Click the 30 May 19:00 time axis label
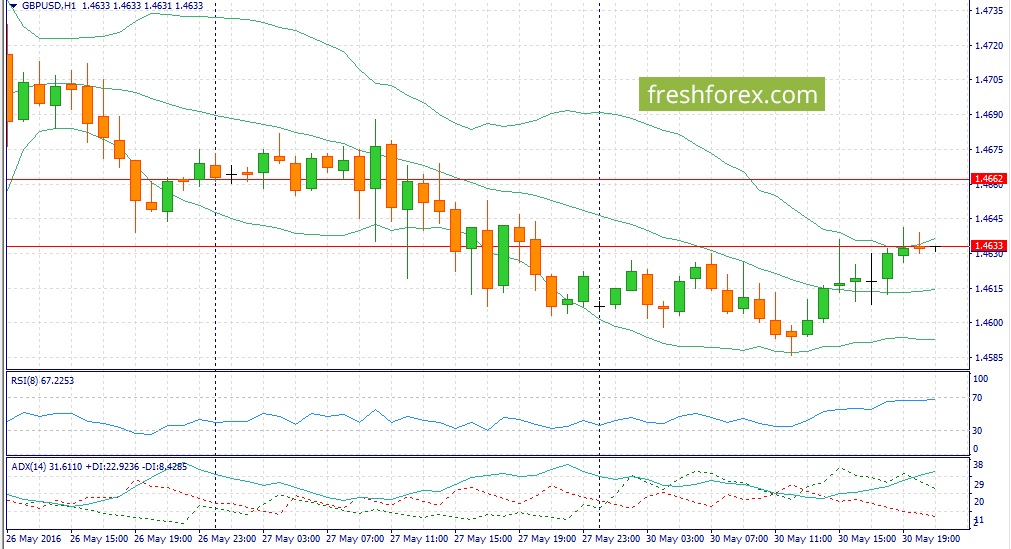1011x549 pixels. point(931,539)
